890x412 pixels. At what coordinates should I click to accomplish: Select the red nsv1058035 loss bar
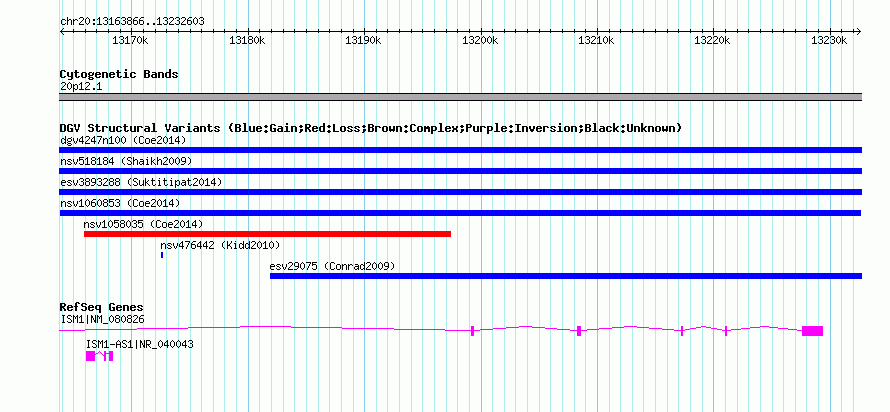click(x=267, y=234)
